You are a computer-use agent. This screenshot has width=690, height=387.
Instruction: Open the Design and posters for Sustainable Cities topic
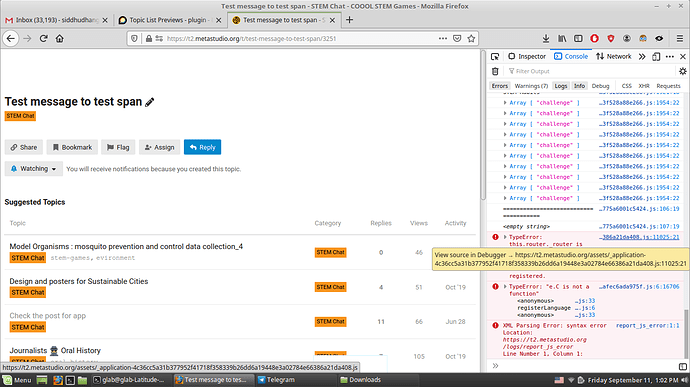[x=79, y=281]
